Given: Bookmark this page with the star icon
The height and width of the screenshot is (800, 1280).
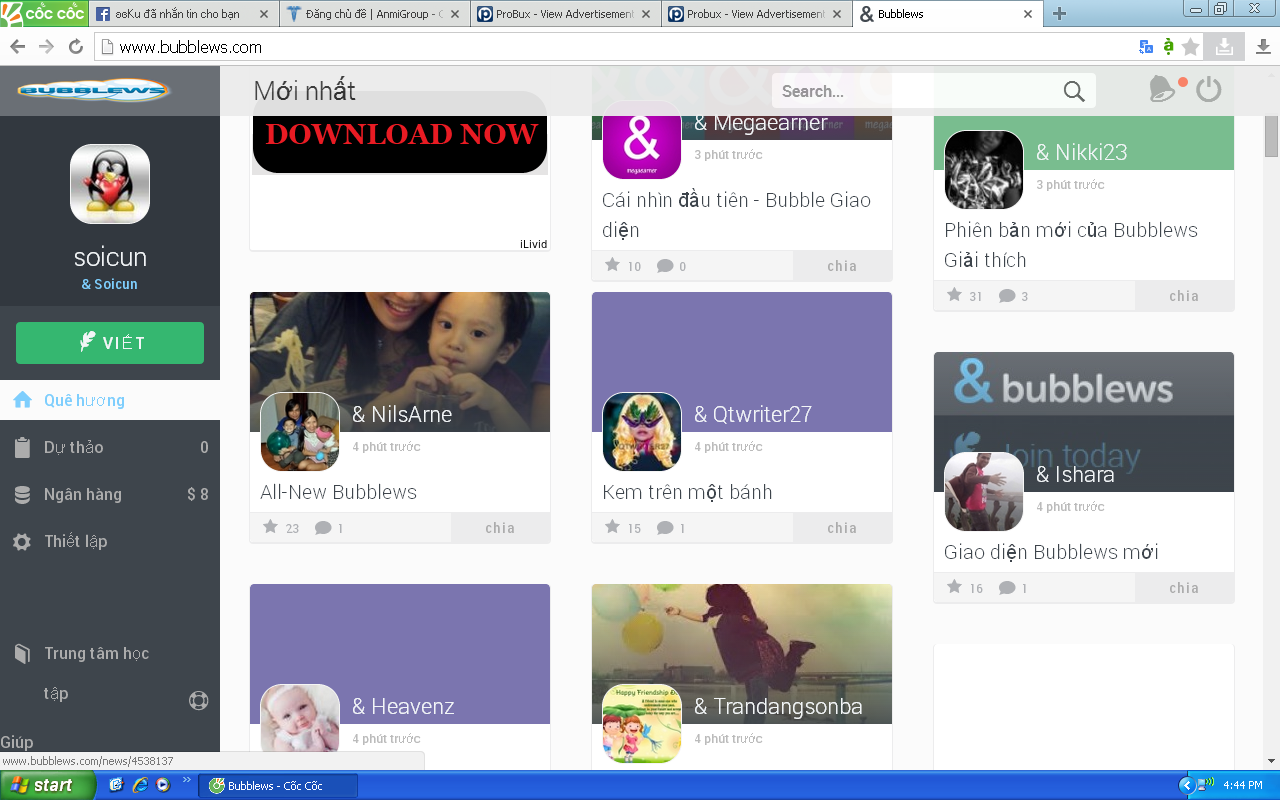Looking at the screenshot, I should (1190, 47).
